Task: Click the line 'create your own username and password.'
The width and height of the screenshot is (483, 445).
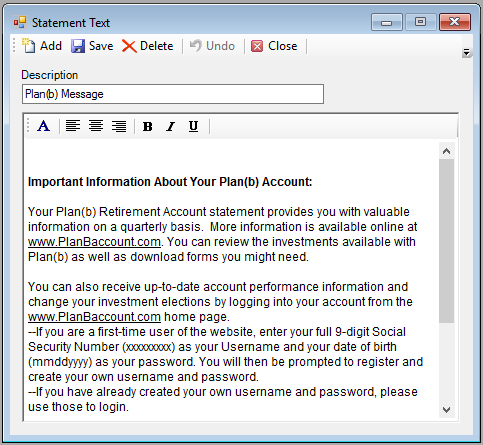Action: tap(143, 377)
